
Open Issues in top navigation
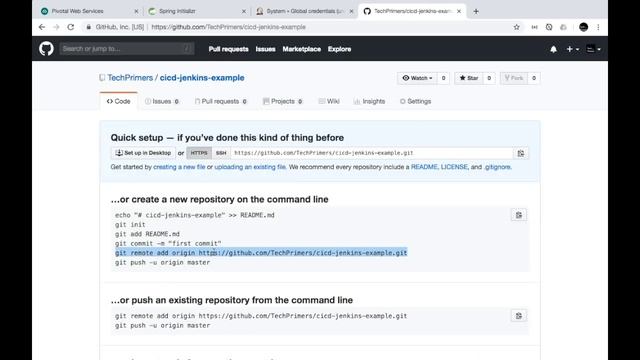click(265, 49)
